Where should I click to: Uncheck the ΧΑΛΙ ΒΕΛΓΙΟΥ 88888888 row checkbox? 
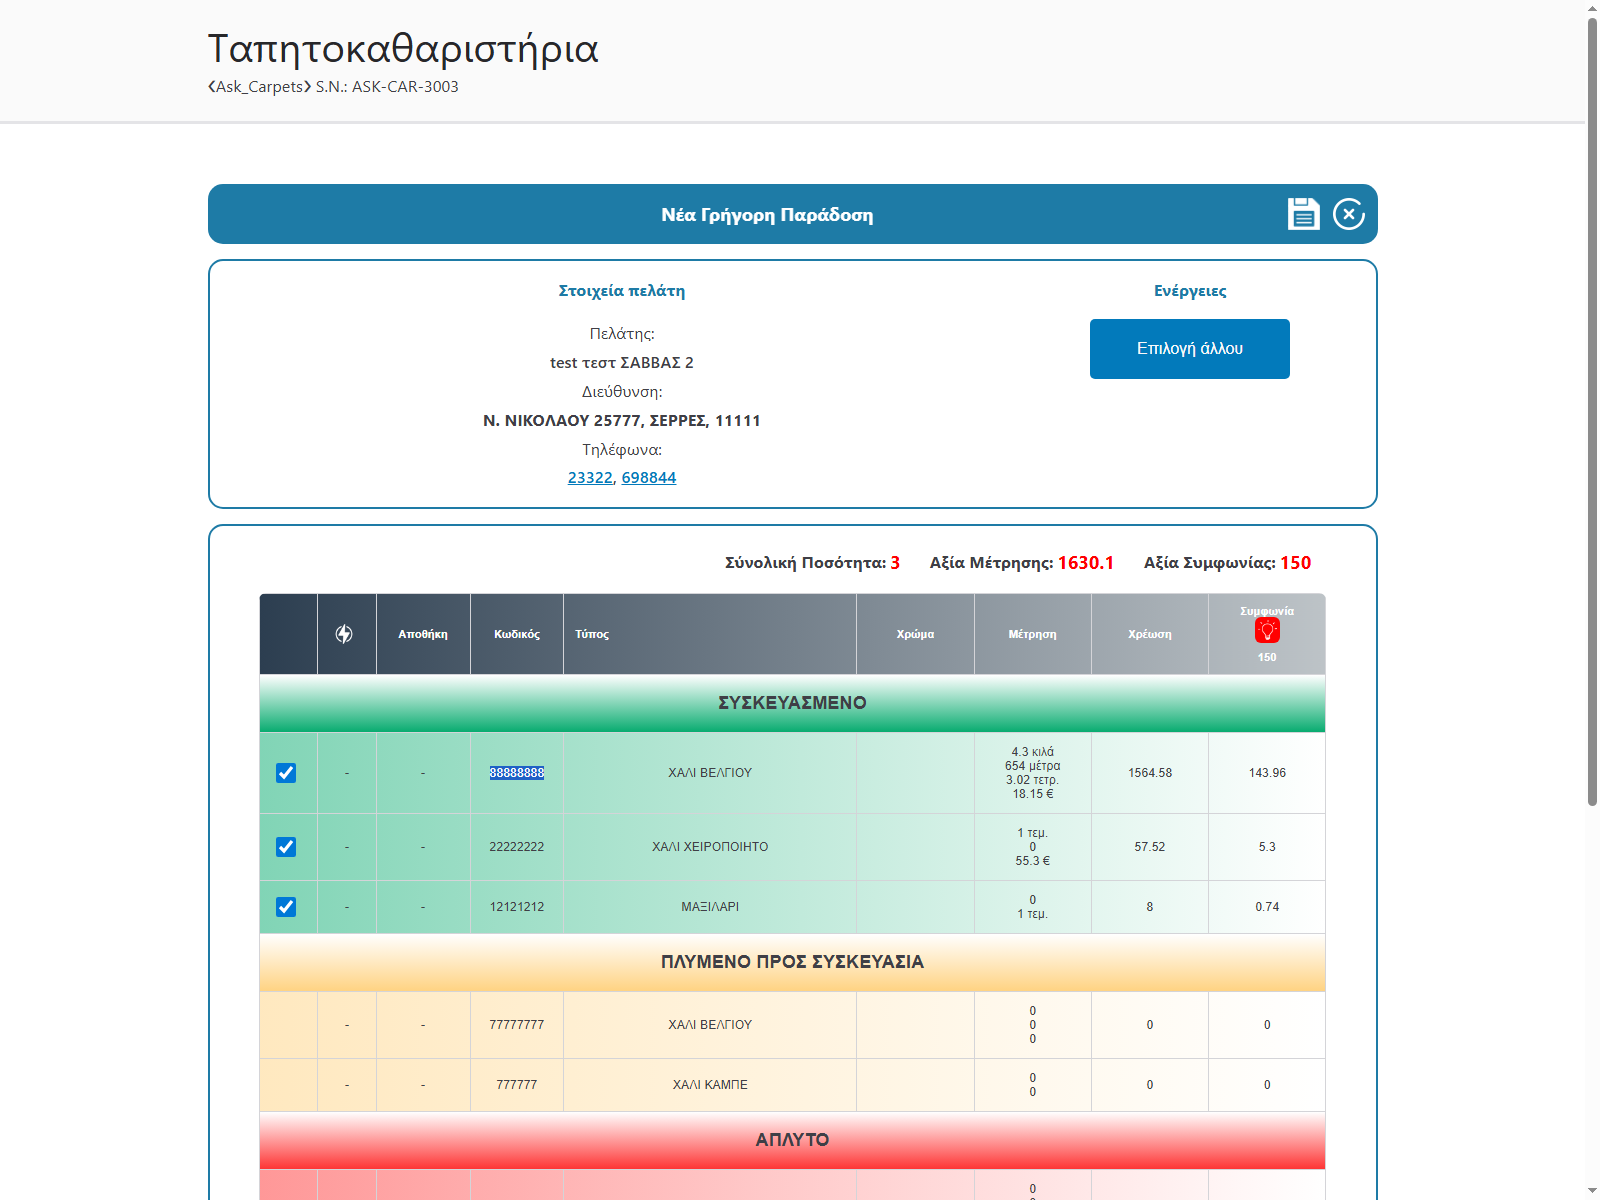pos(286,773)
